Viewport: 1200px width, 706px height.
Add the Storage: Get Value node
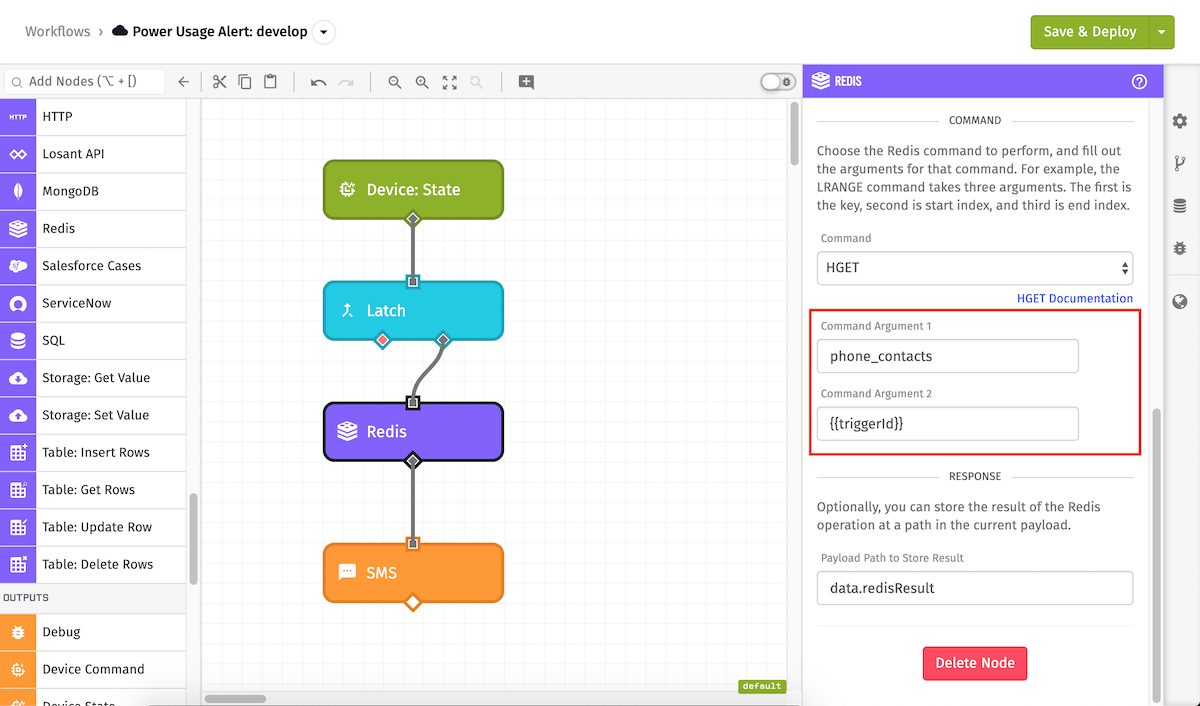click(93, 378)
